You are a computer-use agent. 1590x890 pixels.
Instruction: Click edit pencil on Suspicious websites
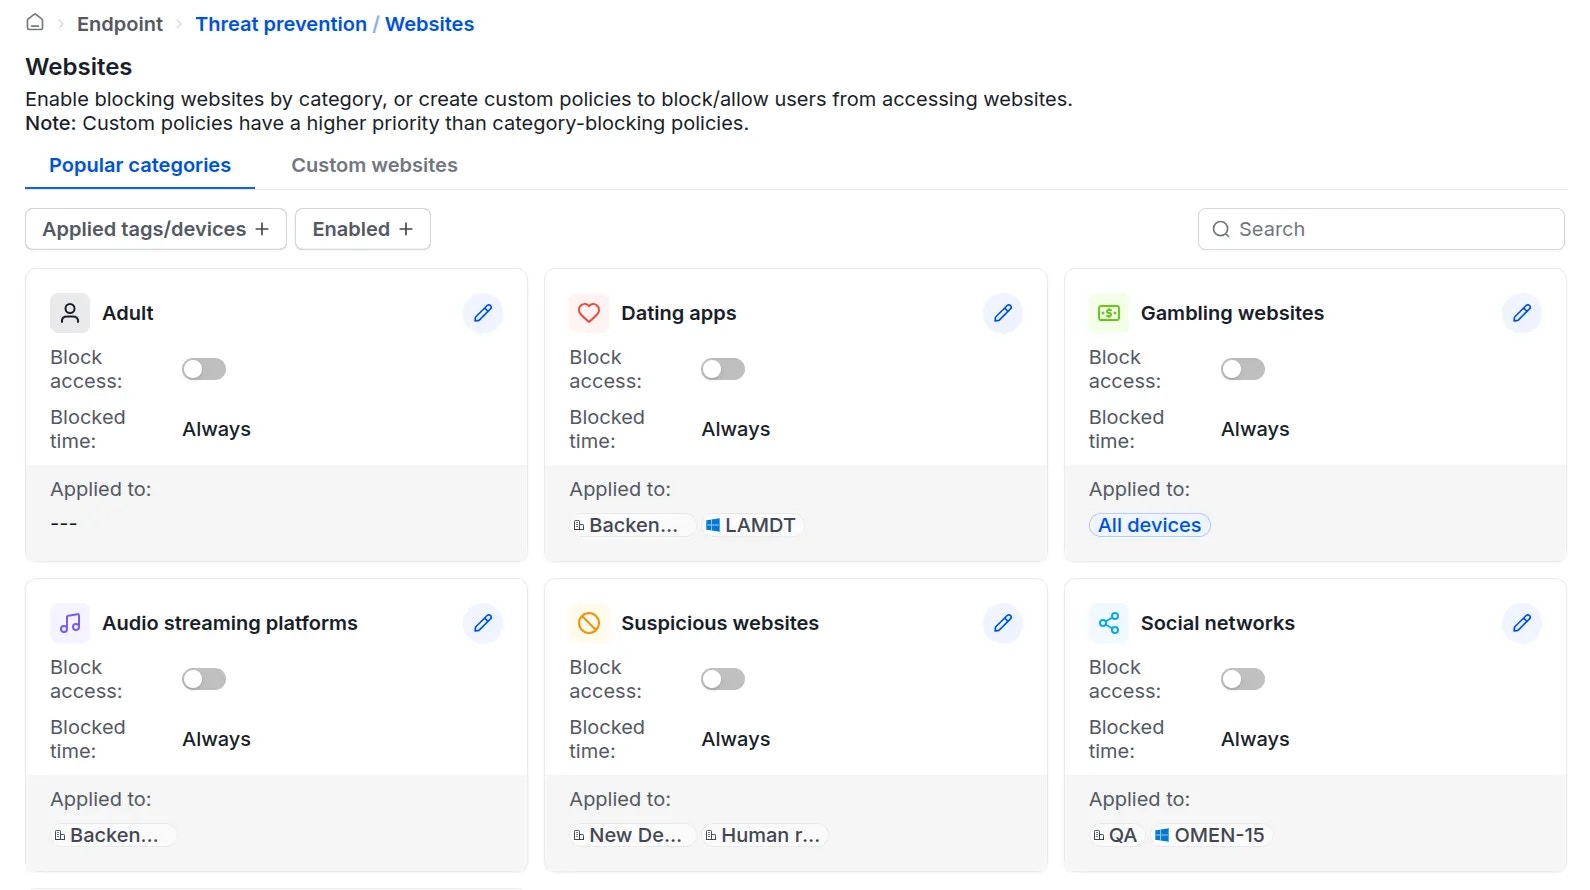click(1002, 623)
